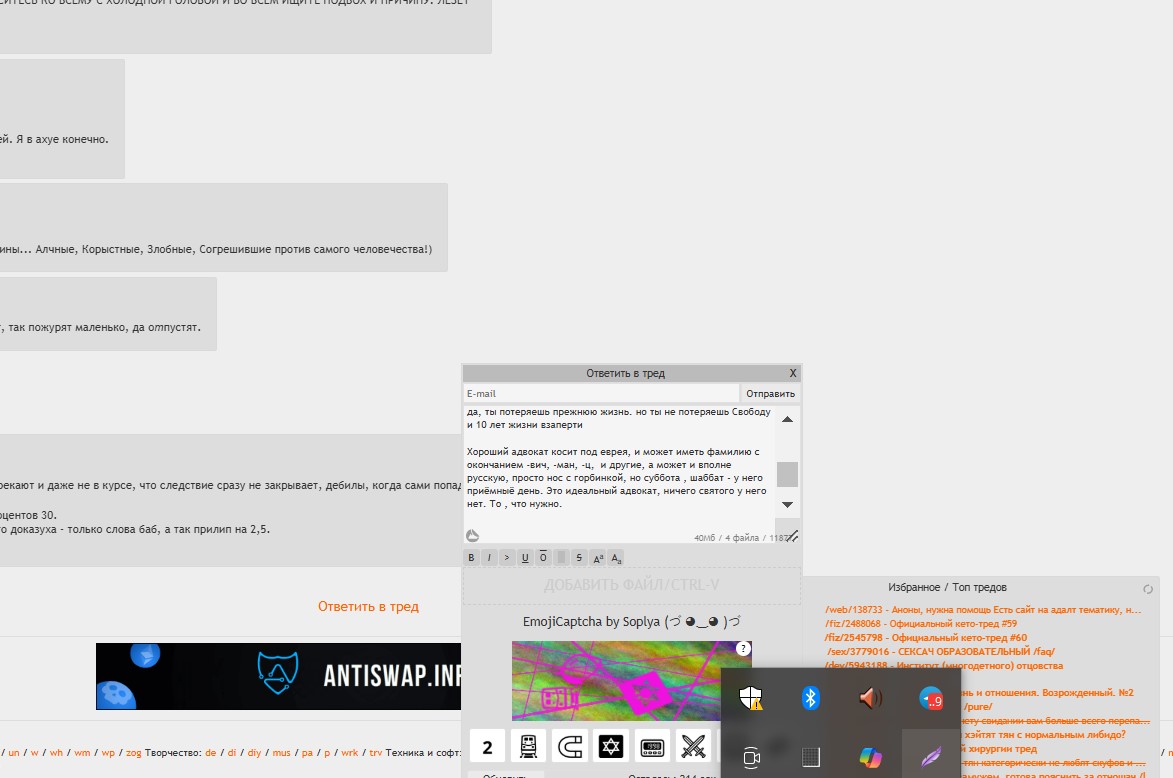This screenshot has width=1173, height=778.
Task: Open the w board link
Action: click(34, 753)
